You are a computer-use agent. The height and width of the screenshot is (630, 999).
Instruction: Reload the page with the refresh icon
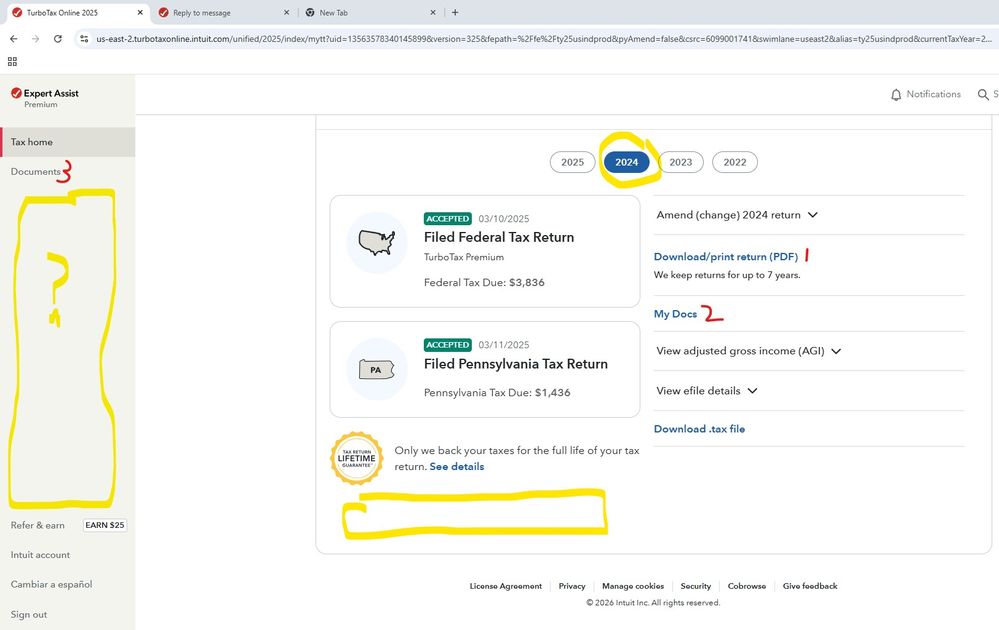[x=58, y=39]
